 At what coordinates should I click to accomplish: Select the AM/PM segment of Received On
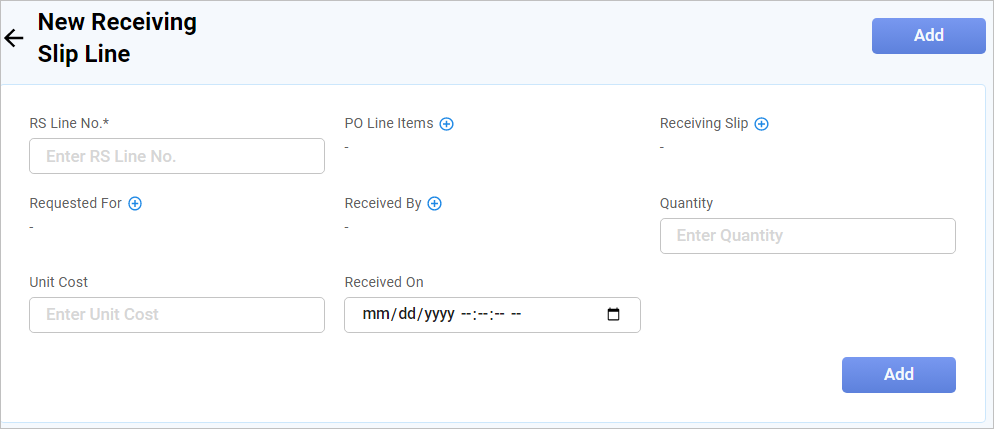(516, 314)
